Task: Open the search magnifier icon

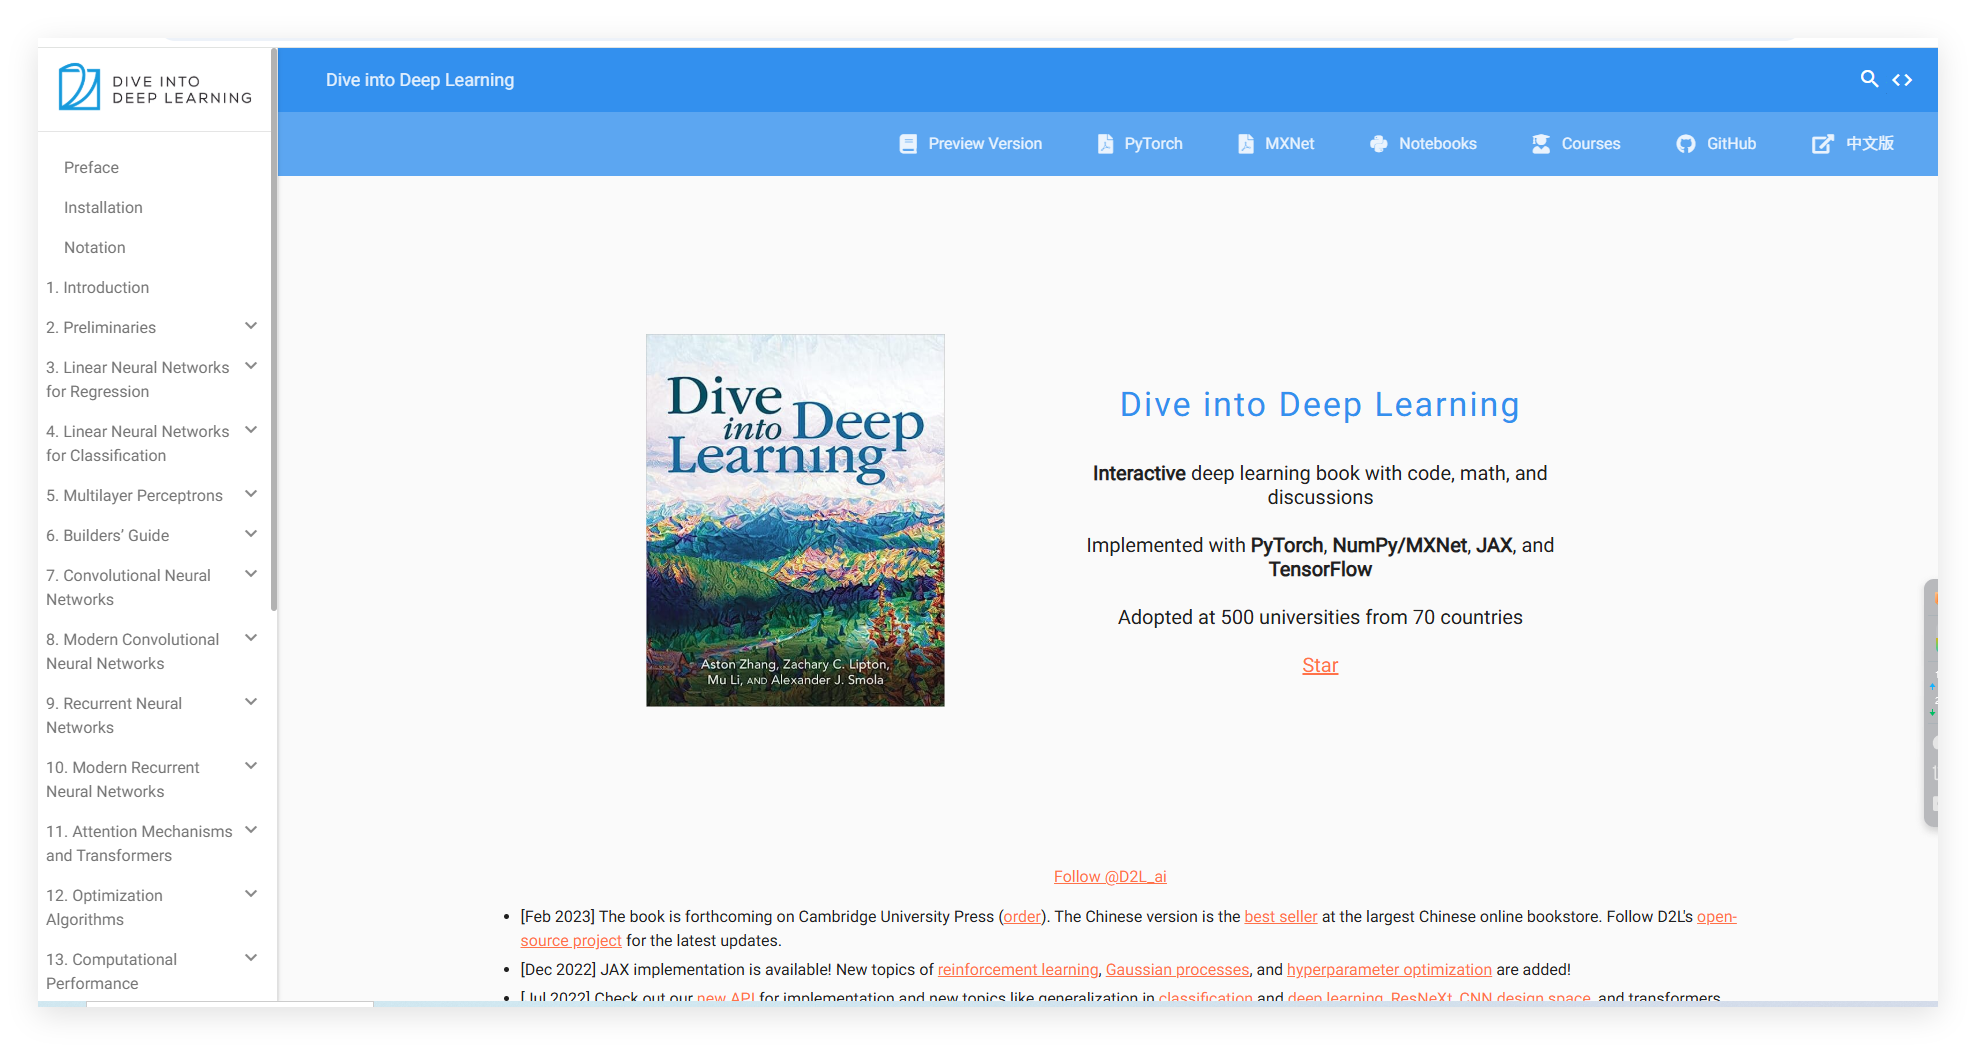Action: click(1868, 79)
